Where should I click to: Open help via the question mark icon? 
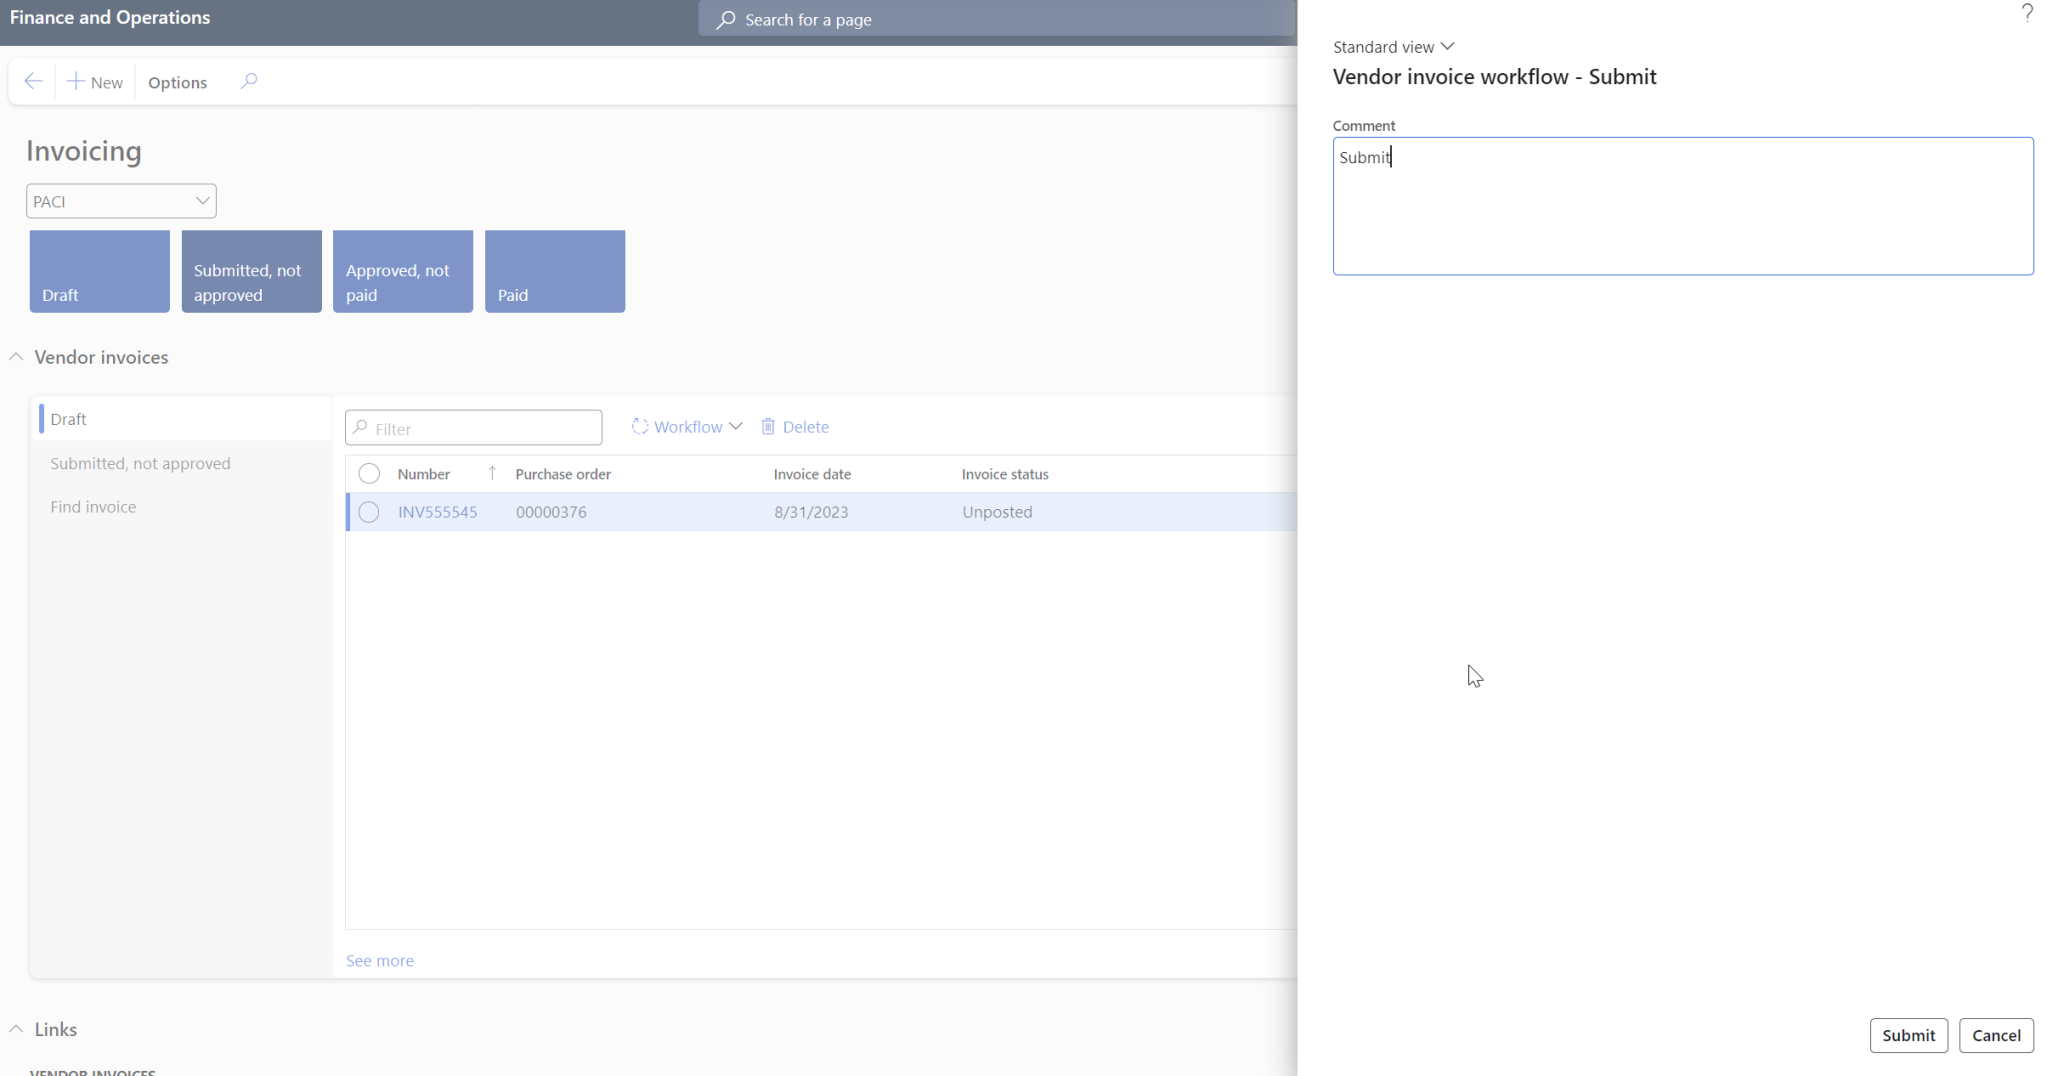click(x=2028, y=13)
